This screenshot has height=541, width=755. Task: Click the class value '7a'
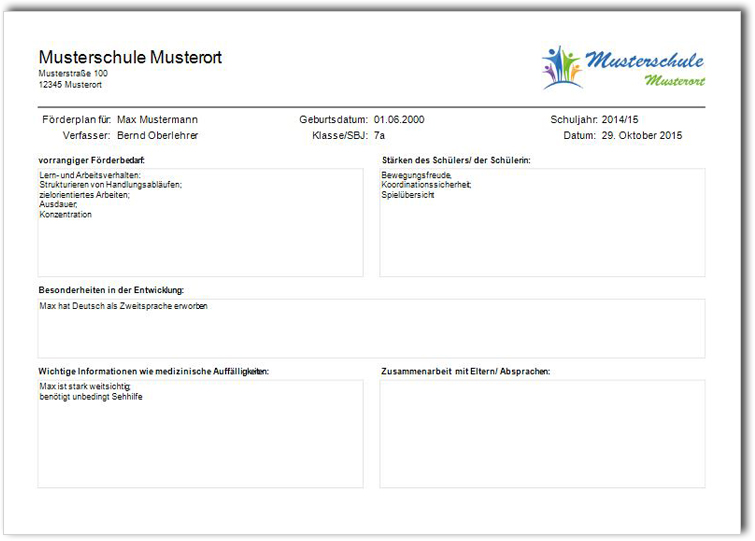(379, 135)
